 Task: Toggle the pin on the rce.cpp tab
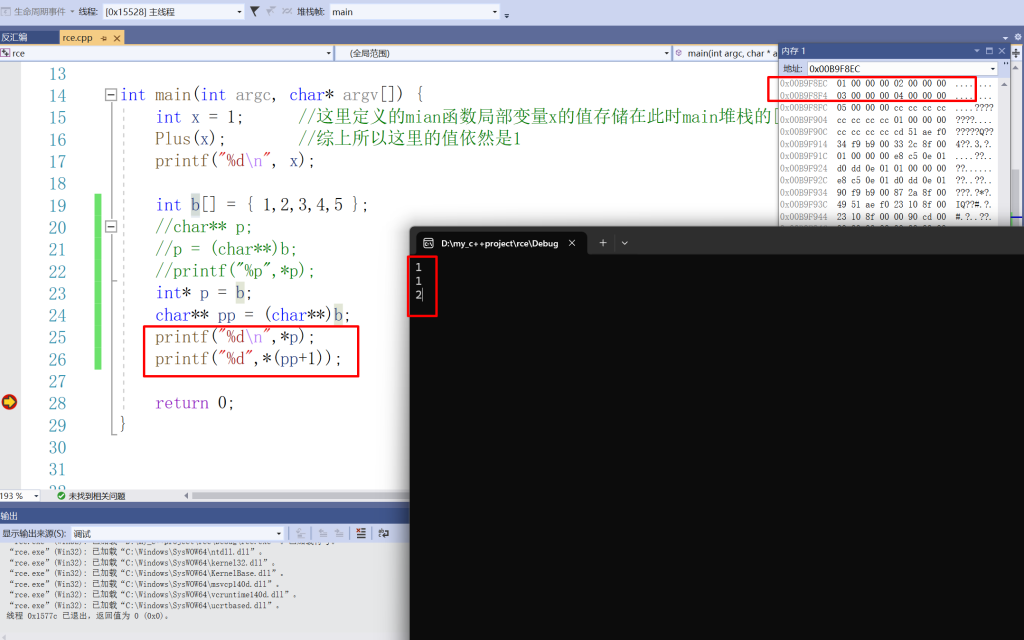point(104,37)
